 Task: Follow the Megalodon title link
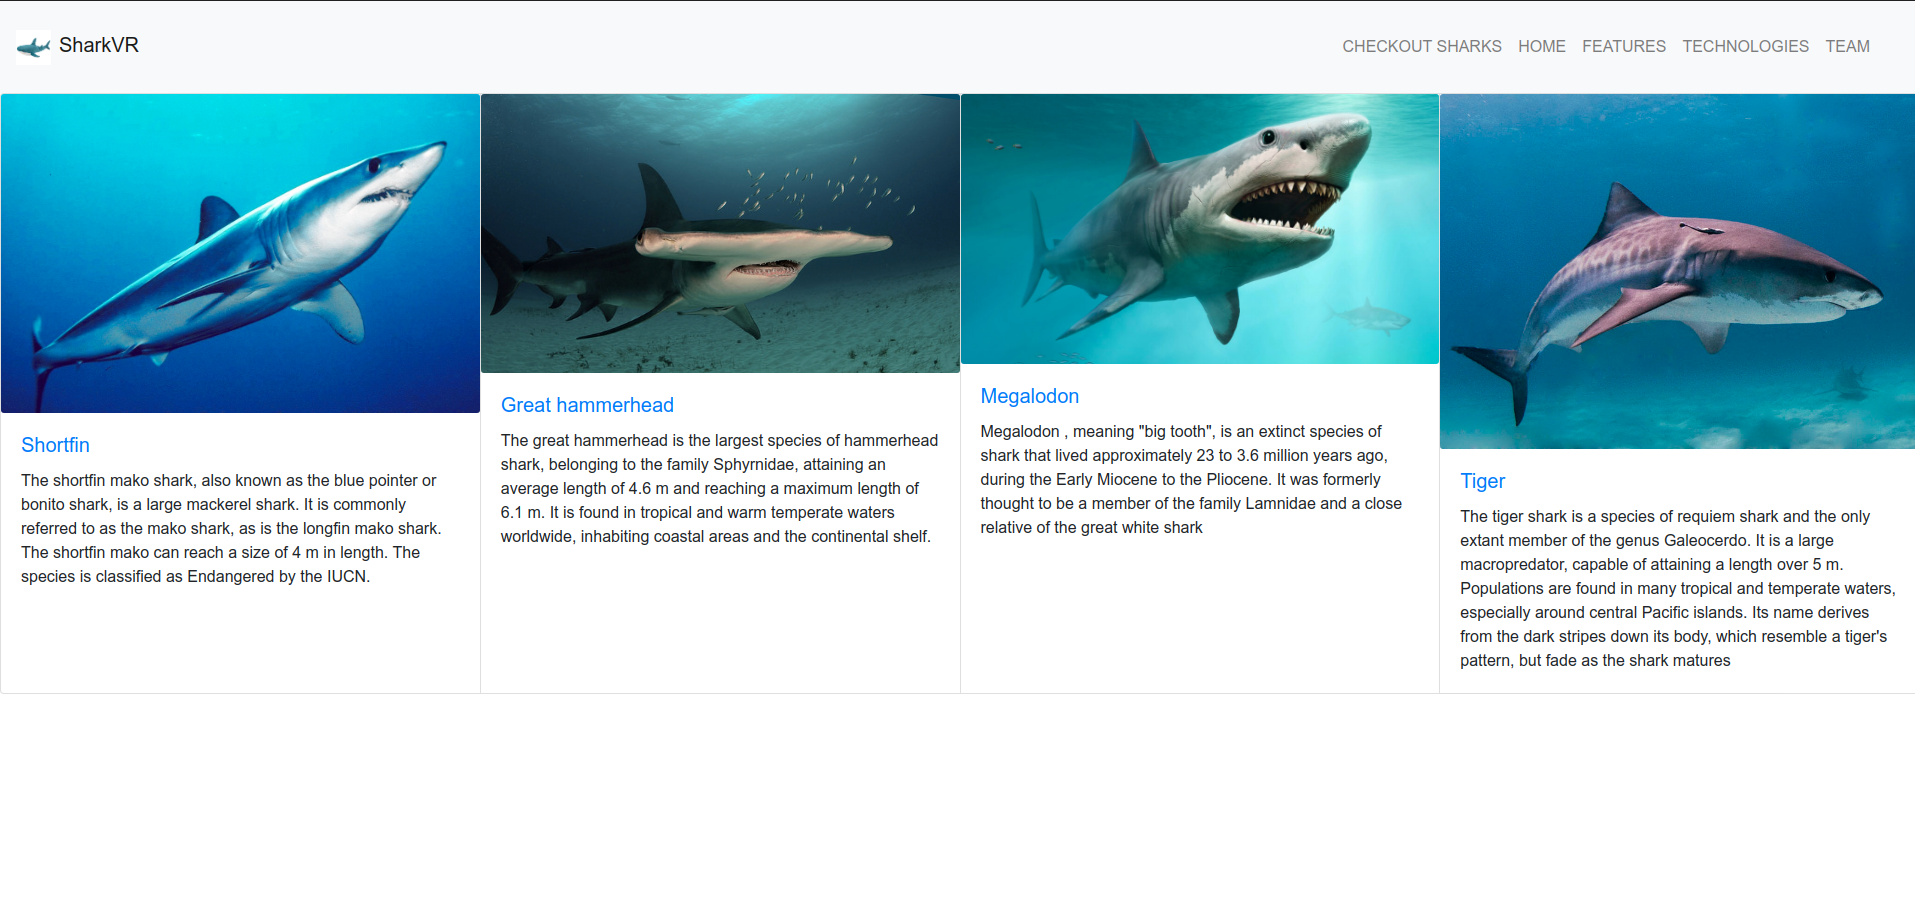click(1029, 396)
